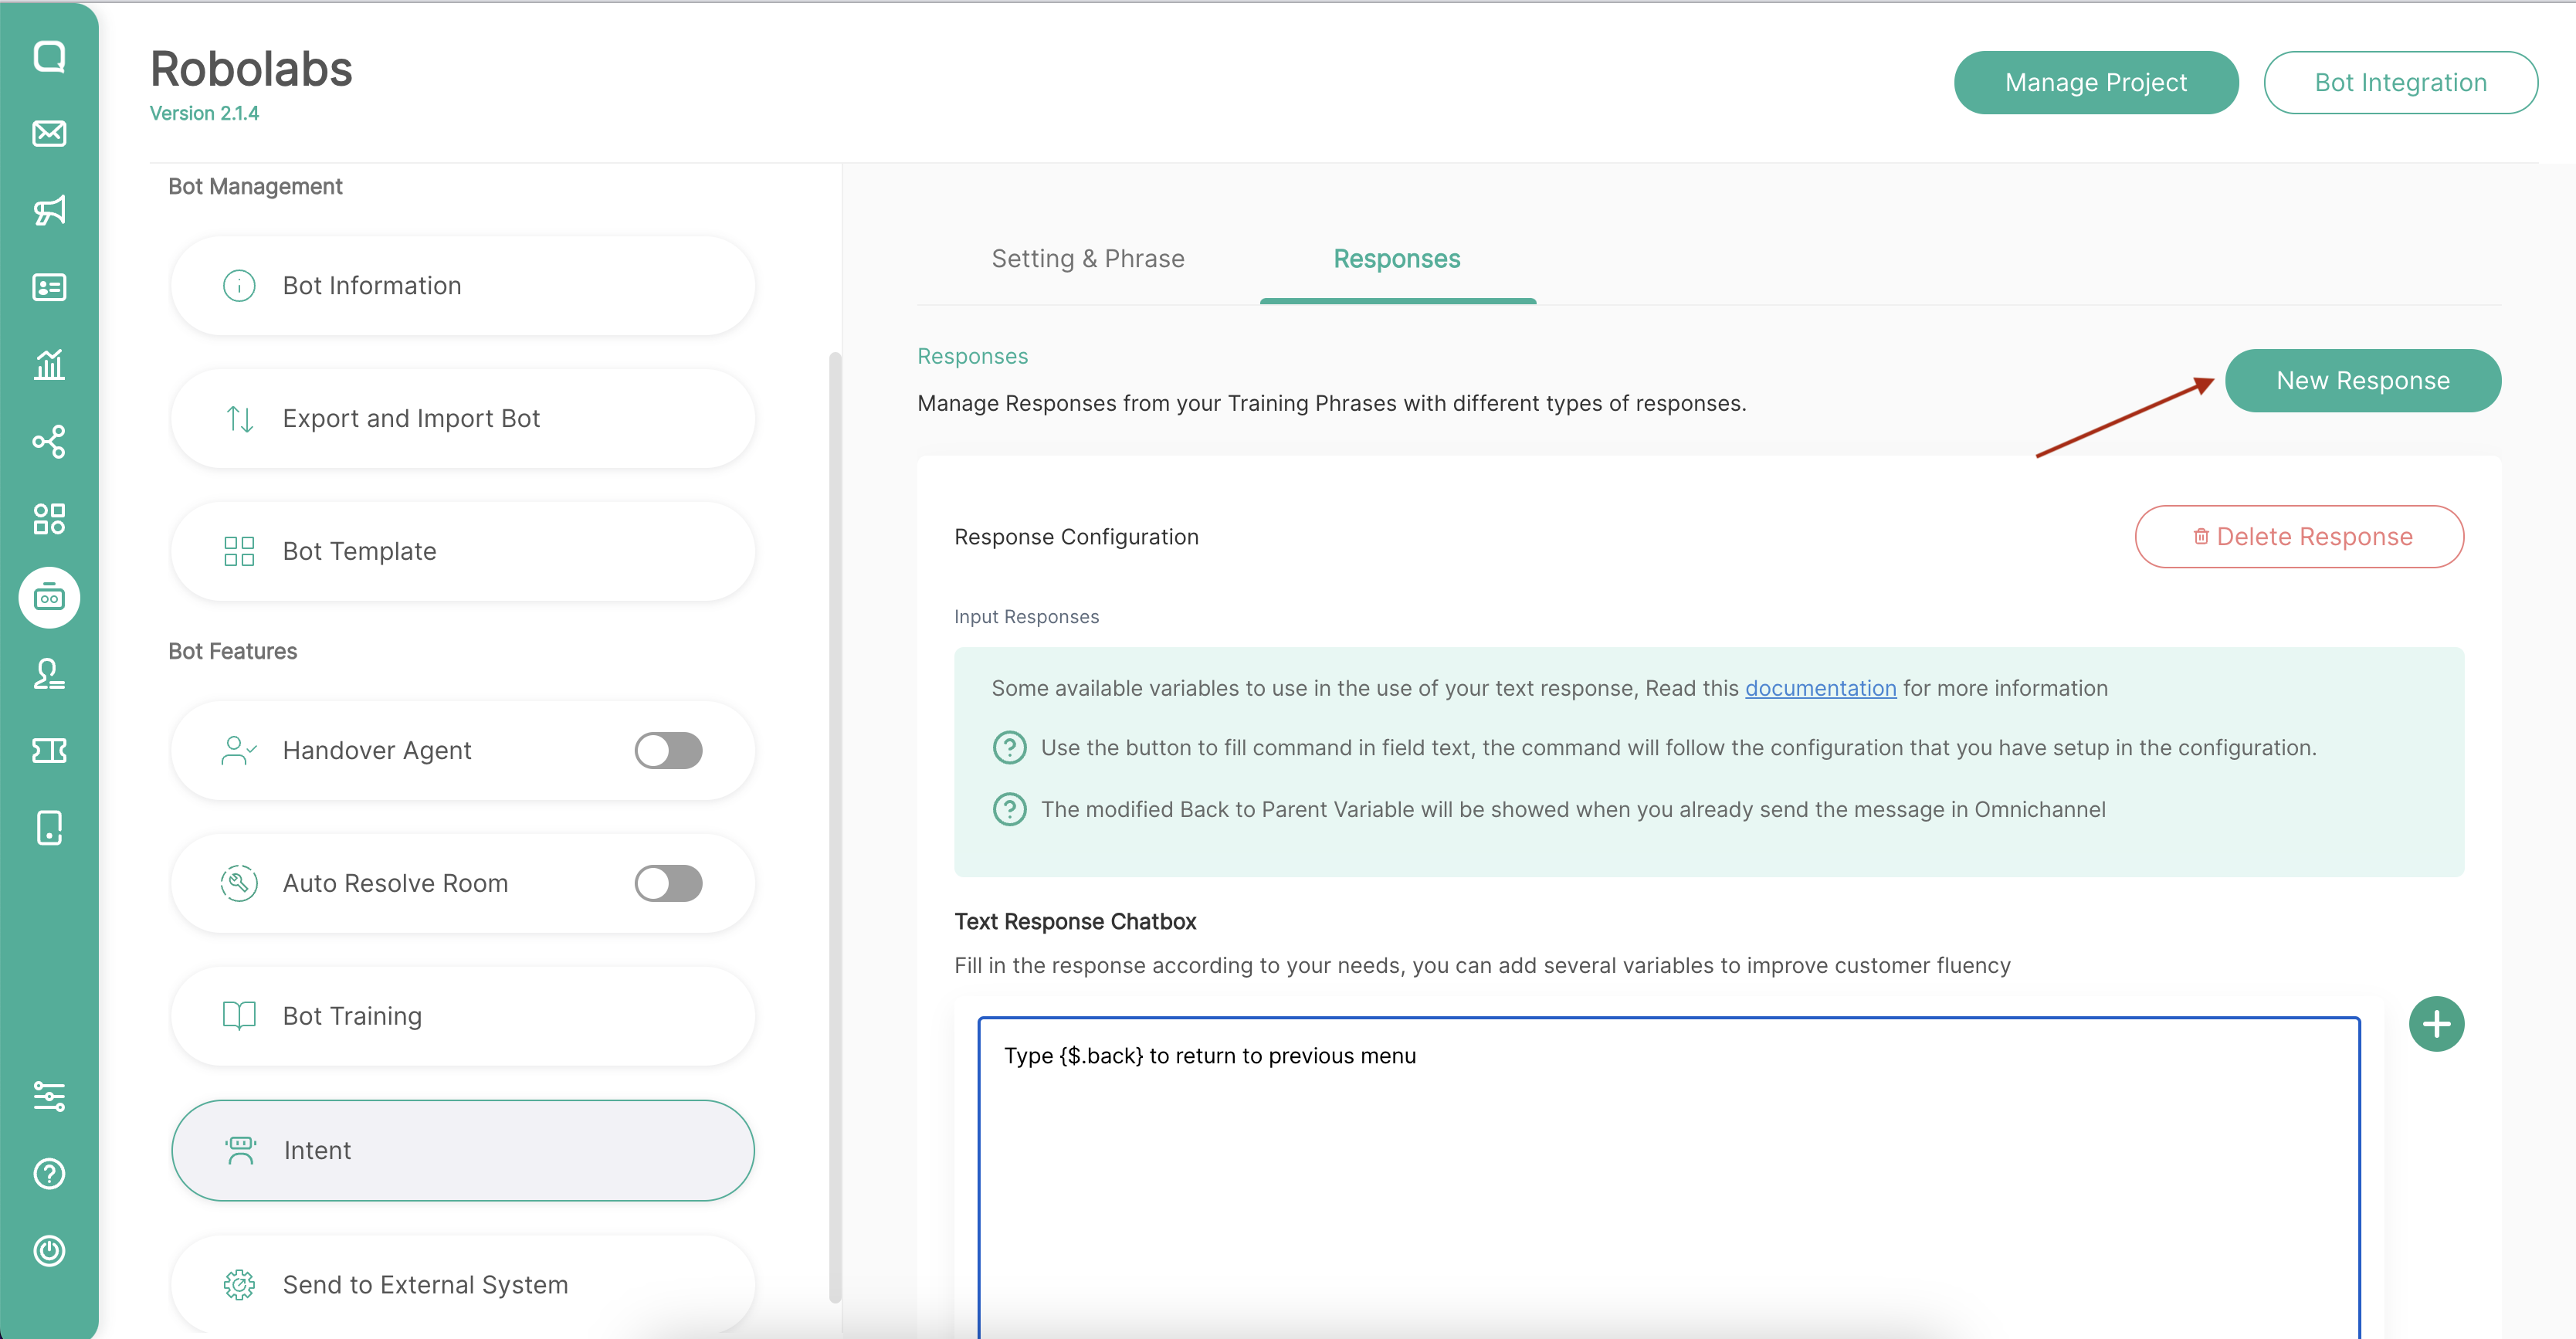This screenshot has height=1339, width=2576.
Task: Open the integration share-nodes sidebar icon
Action: pyautogui.click(x=49, y=441)
